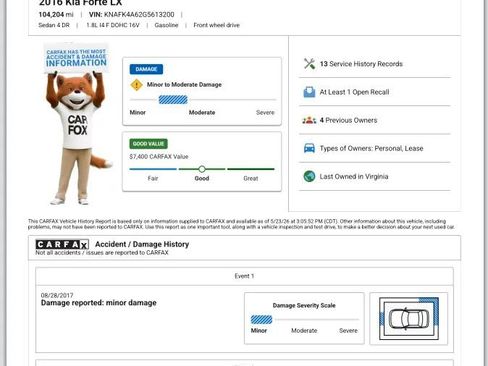Click the open recall car icon
This screenshot has height=366, width=488.
309,92
